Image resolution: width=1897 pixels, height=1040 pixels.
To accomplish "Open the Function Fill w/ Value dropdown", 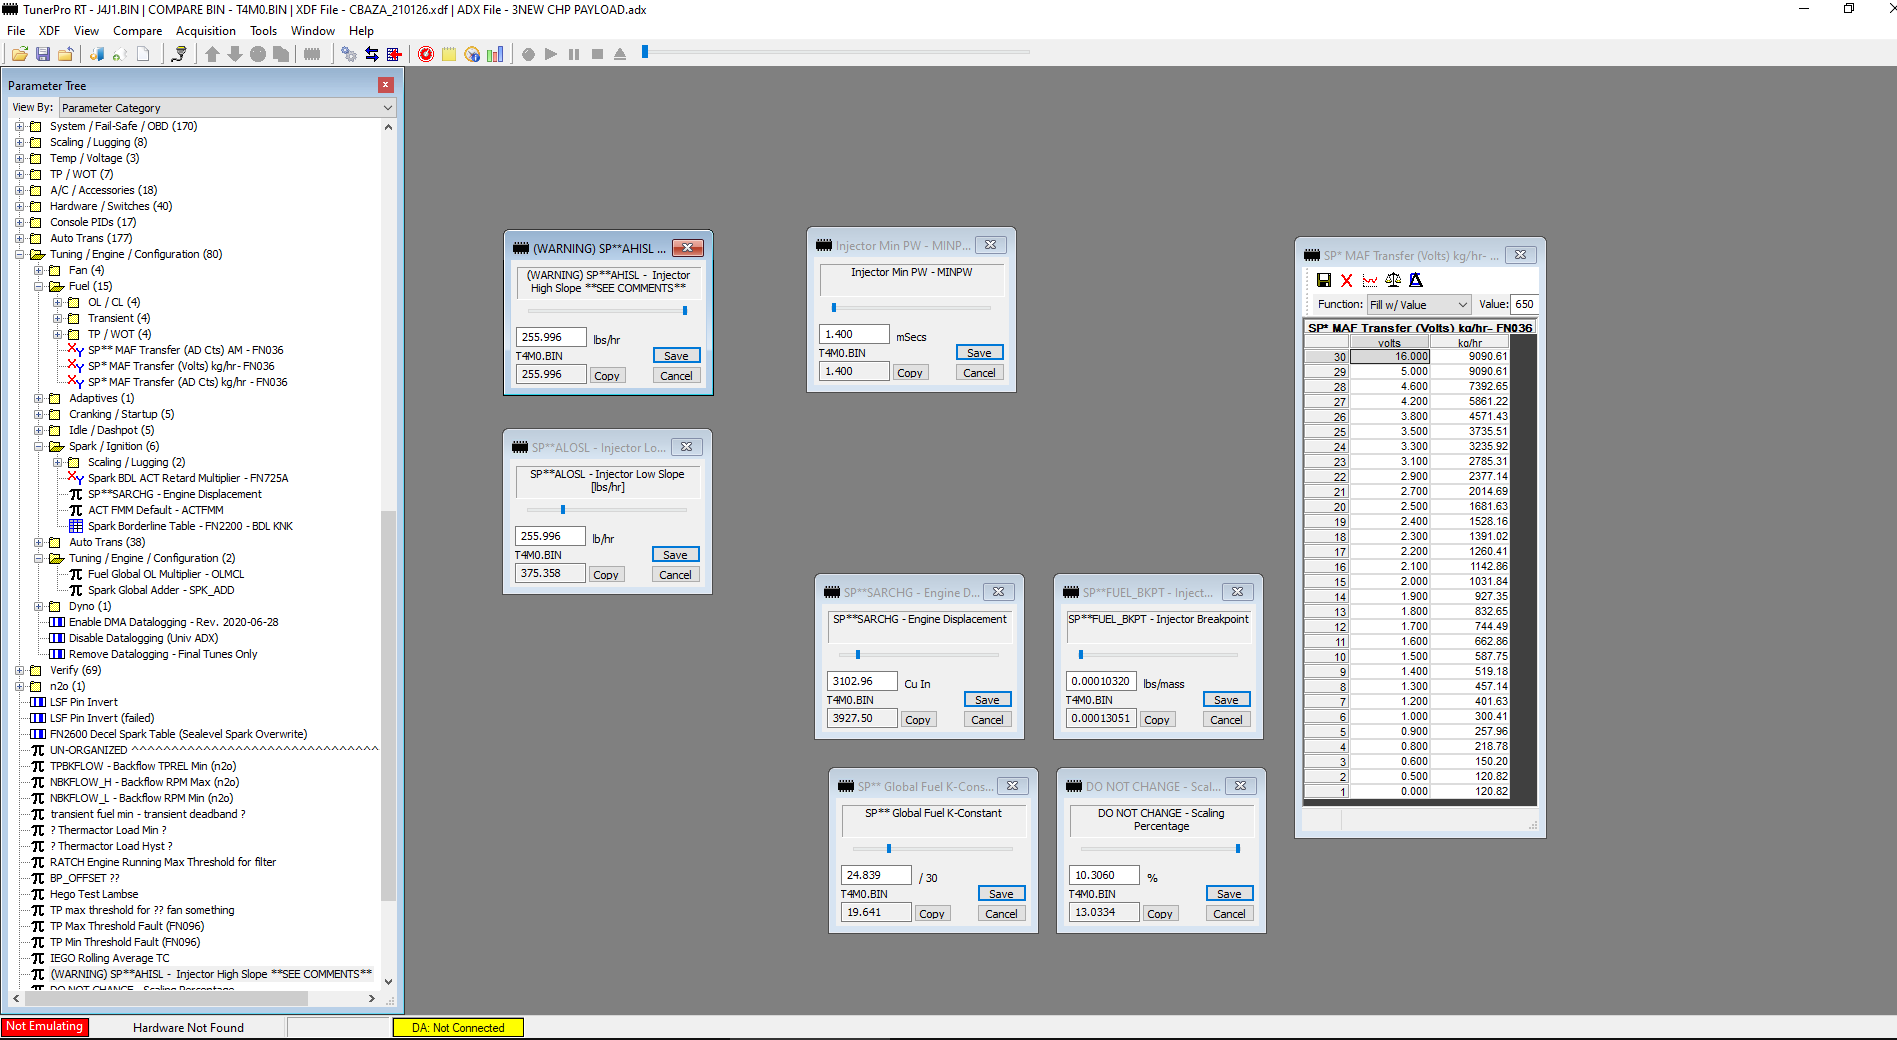I will click(1418, 305).
